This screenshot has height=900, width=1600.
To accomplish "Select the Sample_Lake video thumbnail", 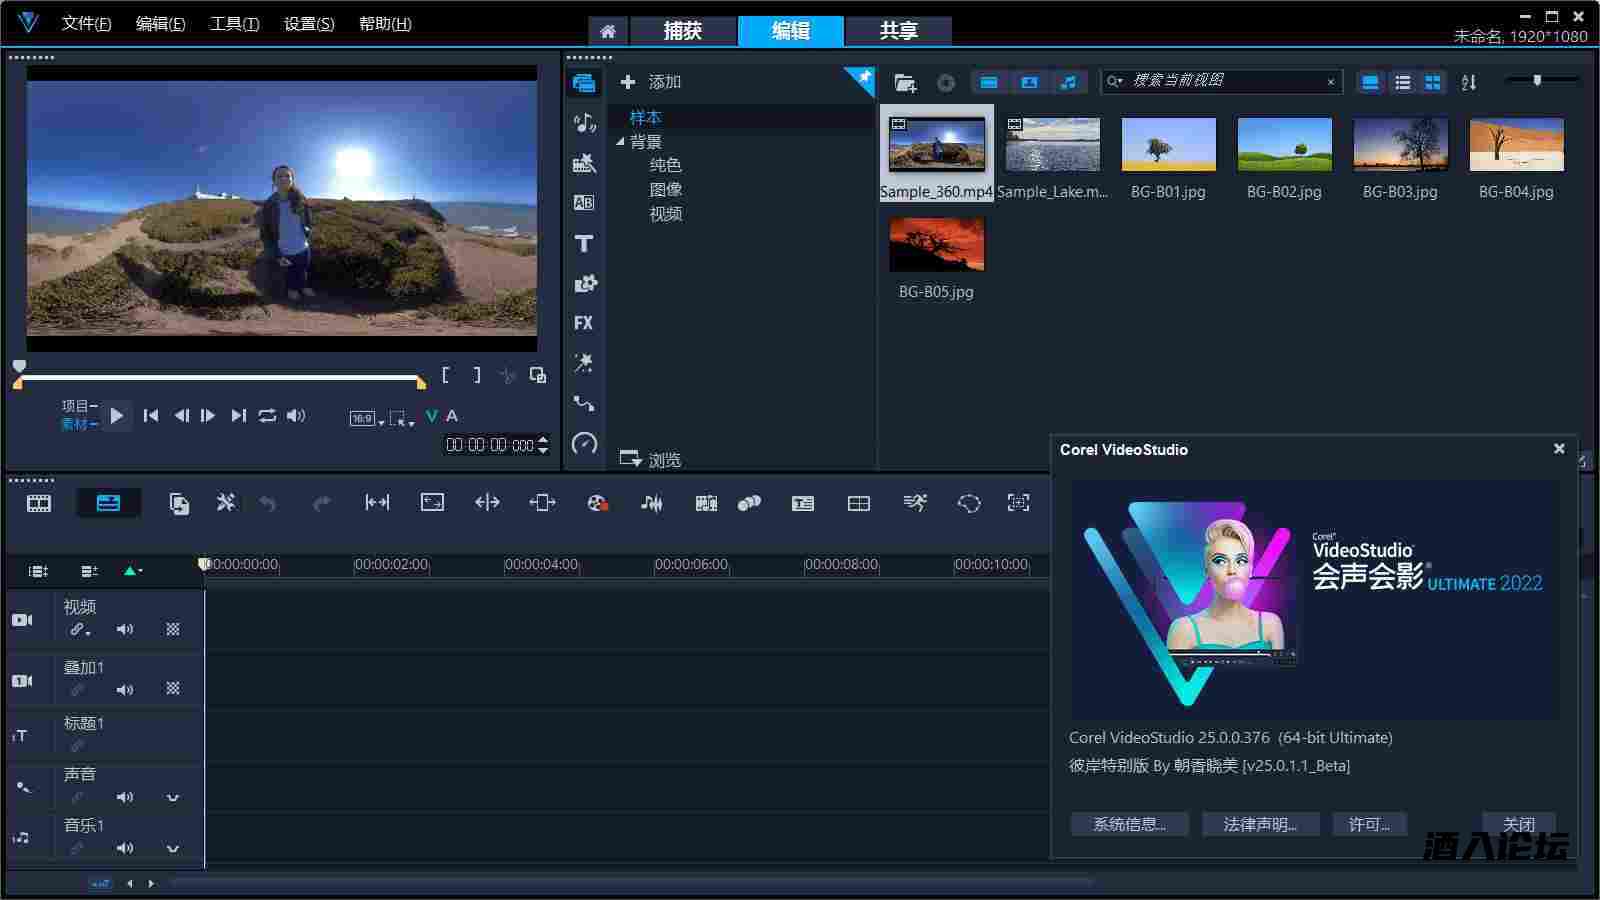I will pos(1051,143).
